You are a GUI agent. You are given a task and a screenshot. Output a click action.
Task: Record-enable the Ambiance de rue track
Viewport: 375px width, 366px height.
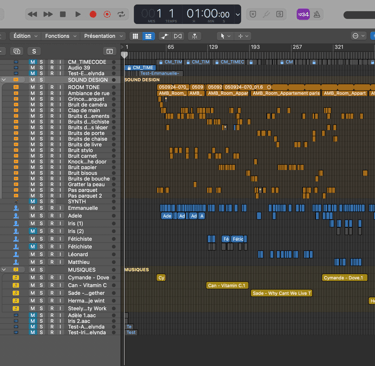52,93
